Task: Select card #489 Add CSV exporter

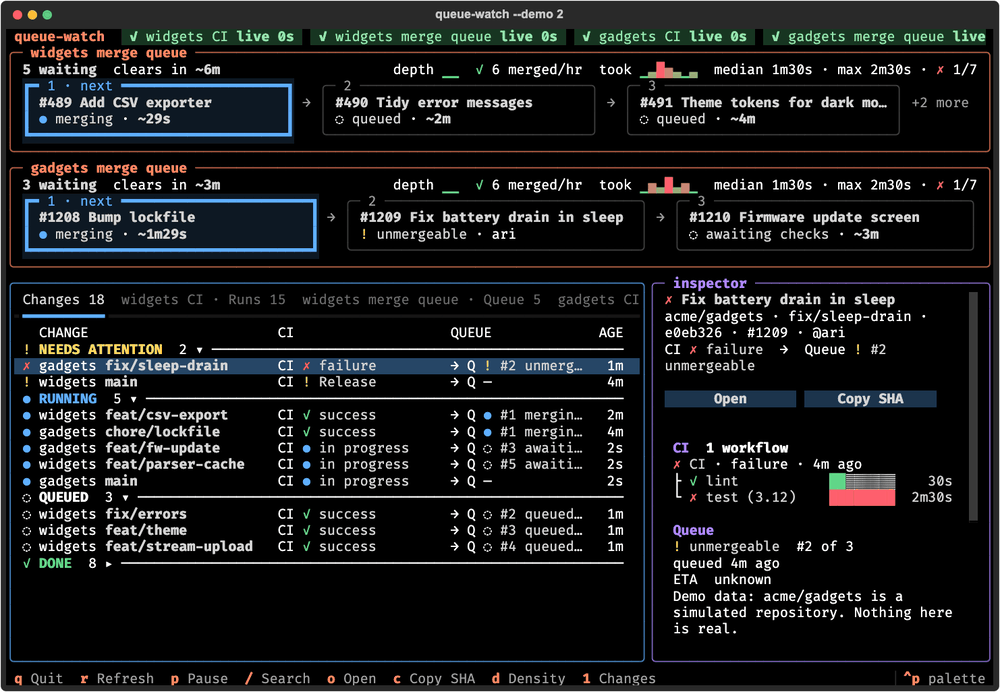Action: 158,108
